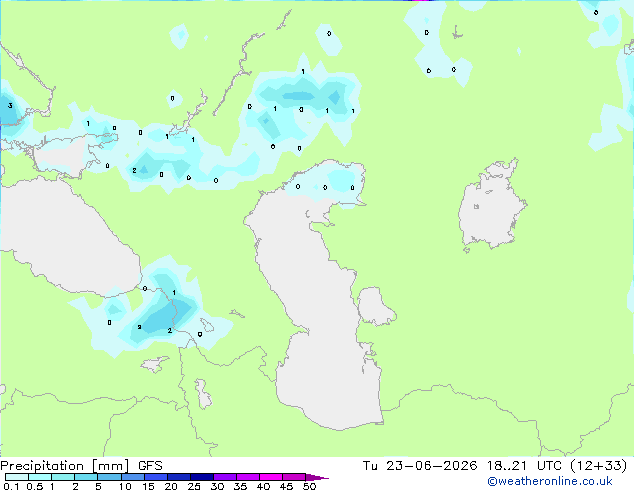Click the 25 legend scale label
This screenshot has width=634, height=490.
pyautogui.click(x=194, y=486)
